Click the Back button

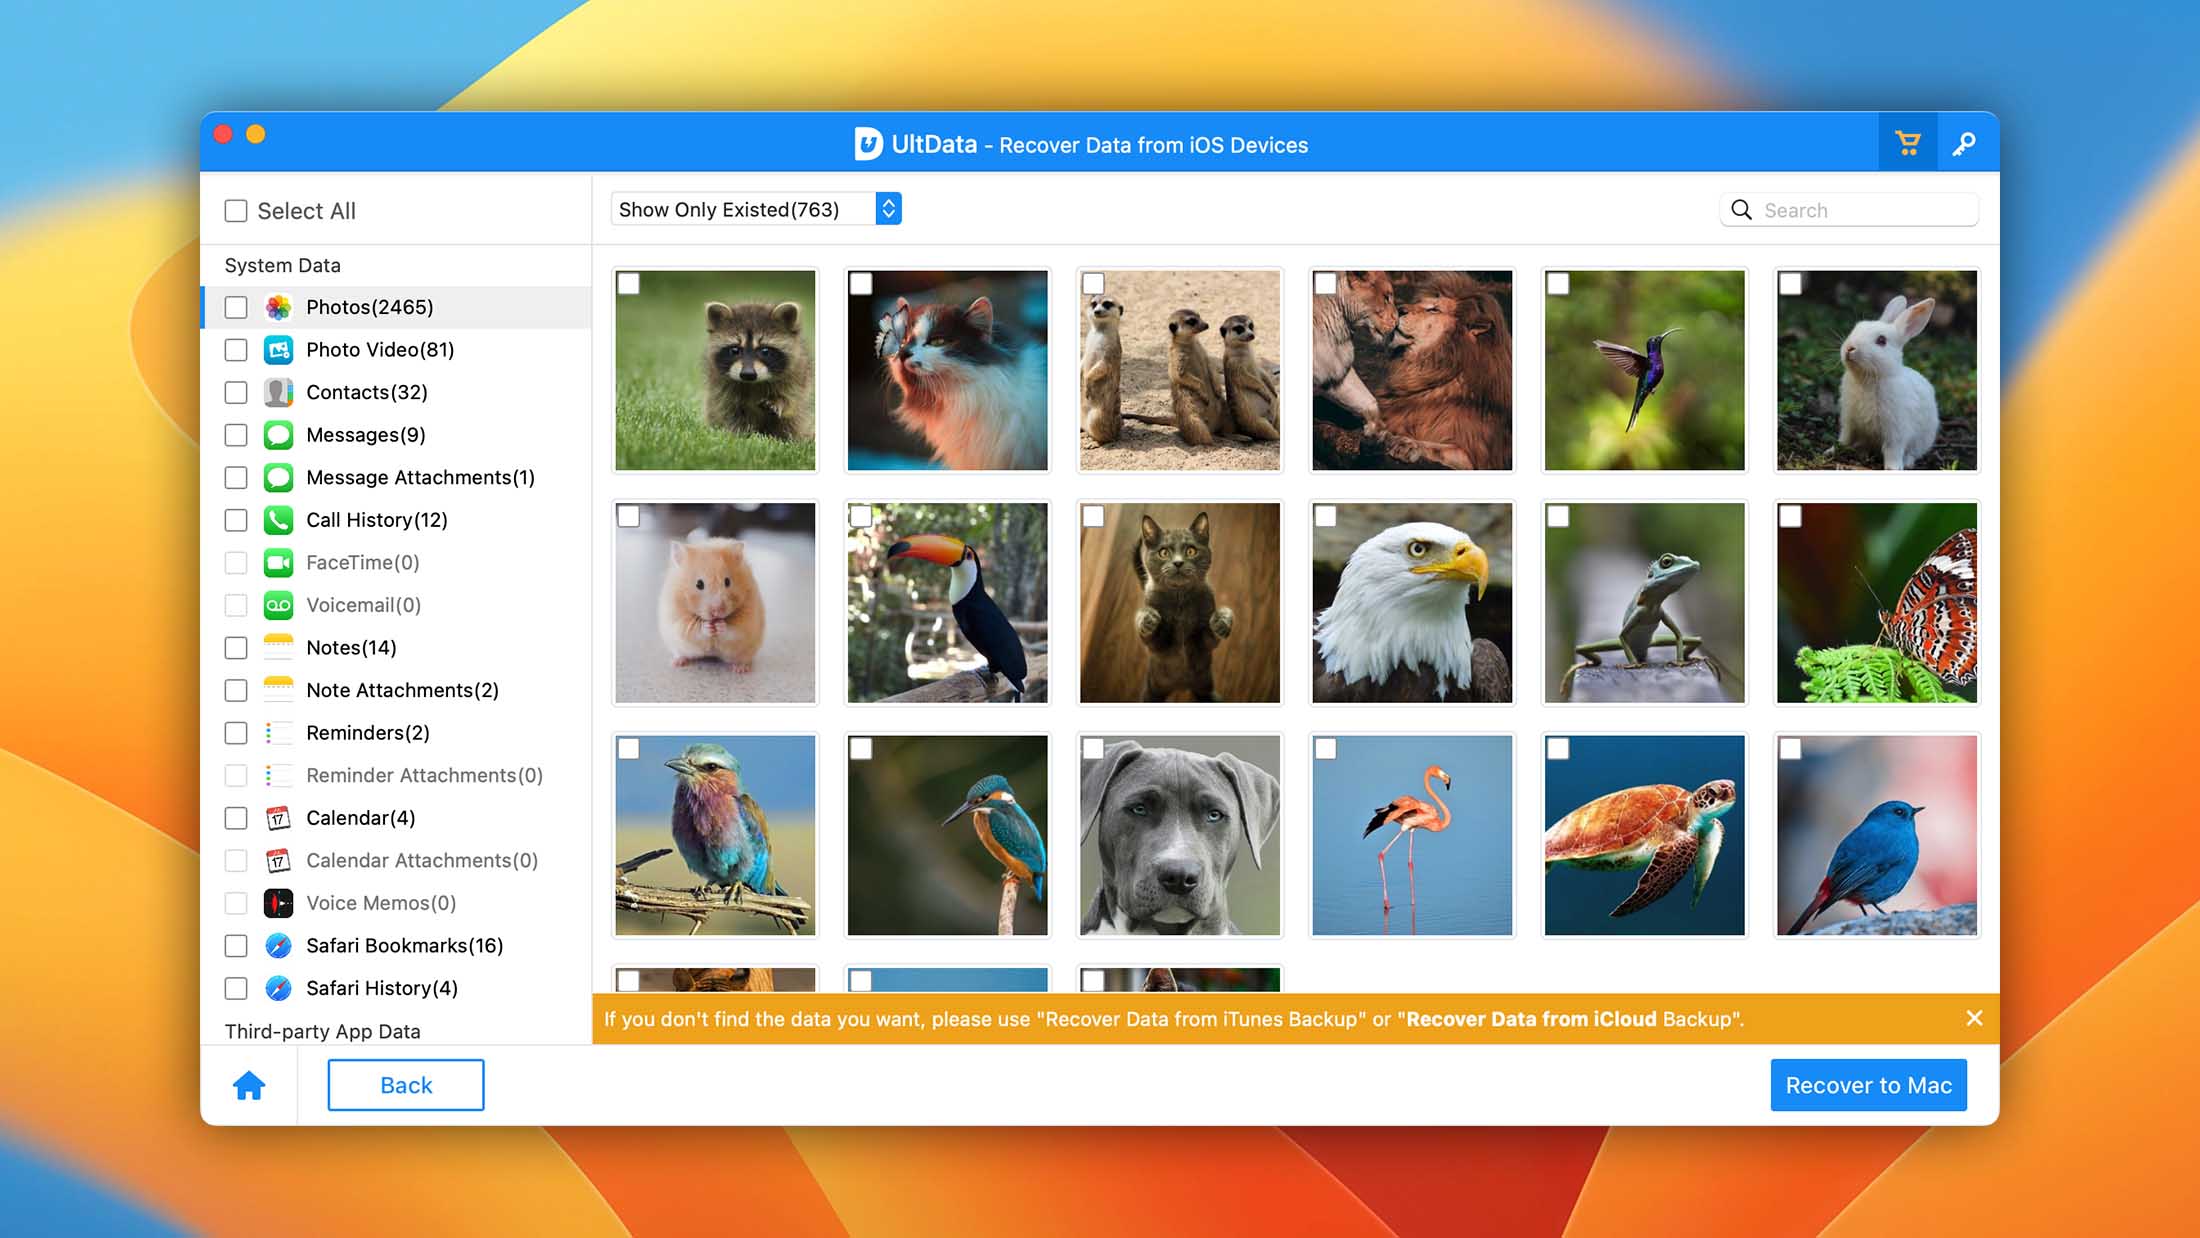click(406, 1085)
